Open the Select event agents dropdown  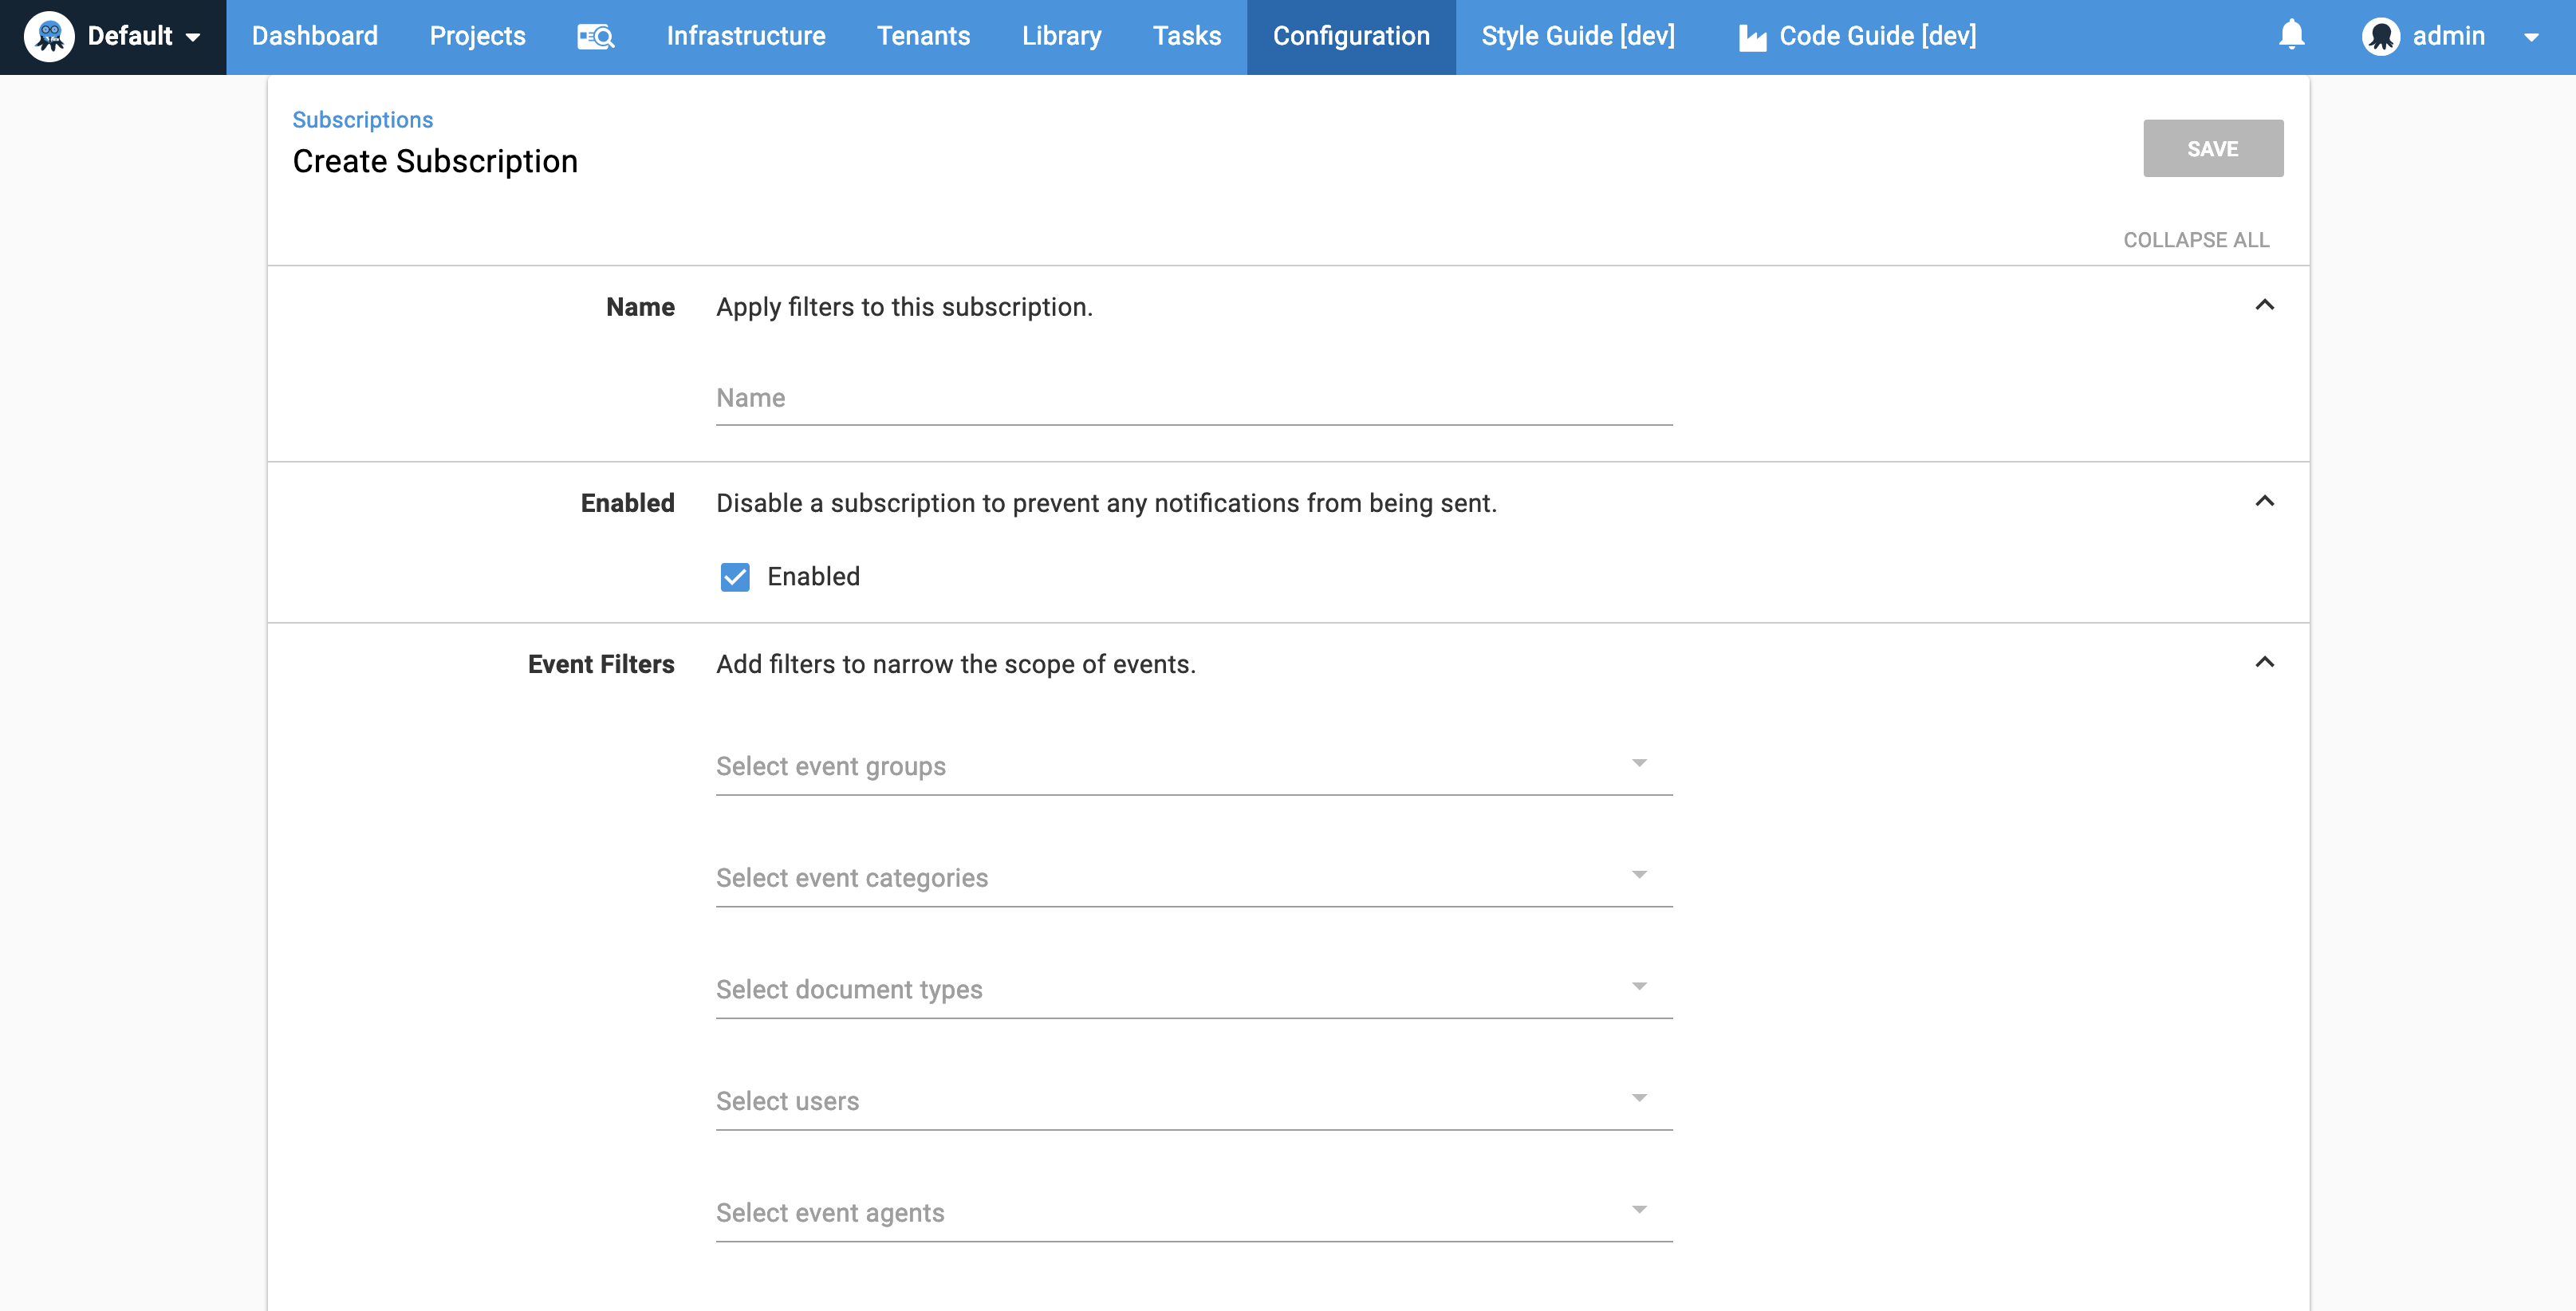[x=1638, y=1209]
